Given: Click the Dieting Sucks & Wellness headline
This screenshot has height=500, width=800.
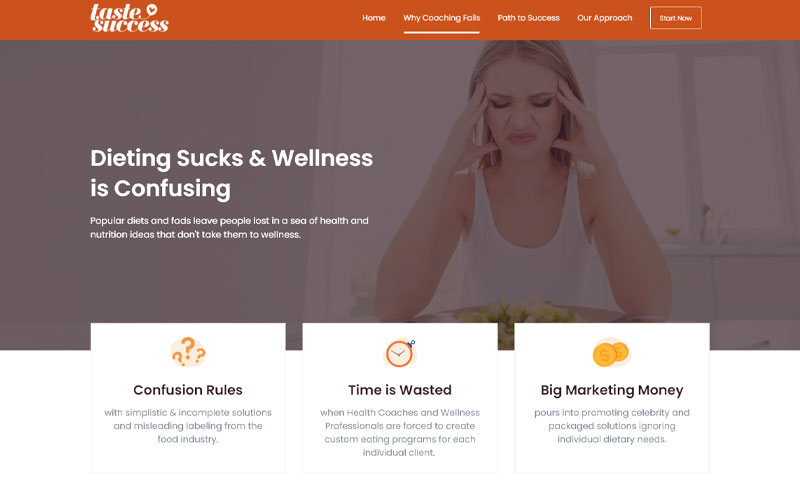Looking at the screenshot, I should pyautogui.click(x=232, y=173).
